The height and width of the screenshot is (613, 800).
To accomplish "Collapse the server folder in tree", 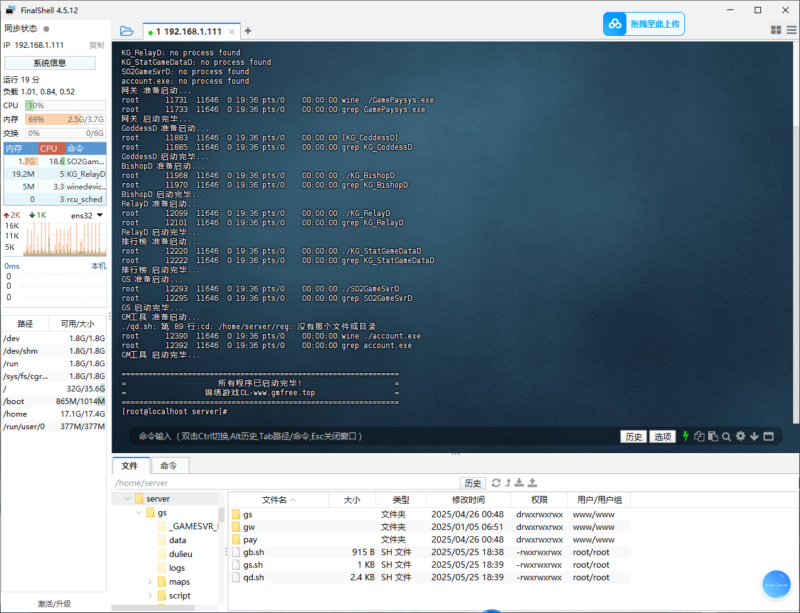I will 126,498.
